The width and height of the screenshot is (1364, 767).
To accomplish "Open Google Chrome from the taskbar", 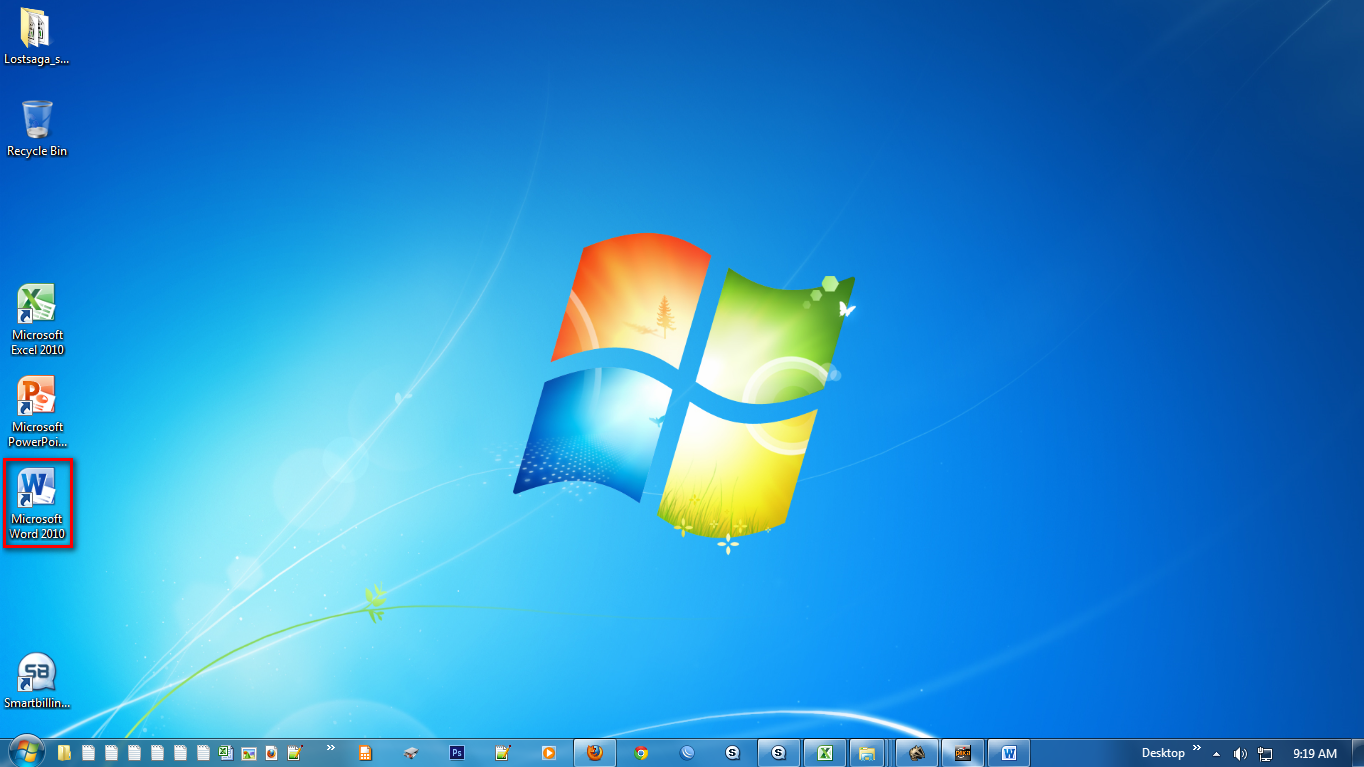I will 640,752.
